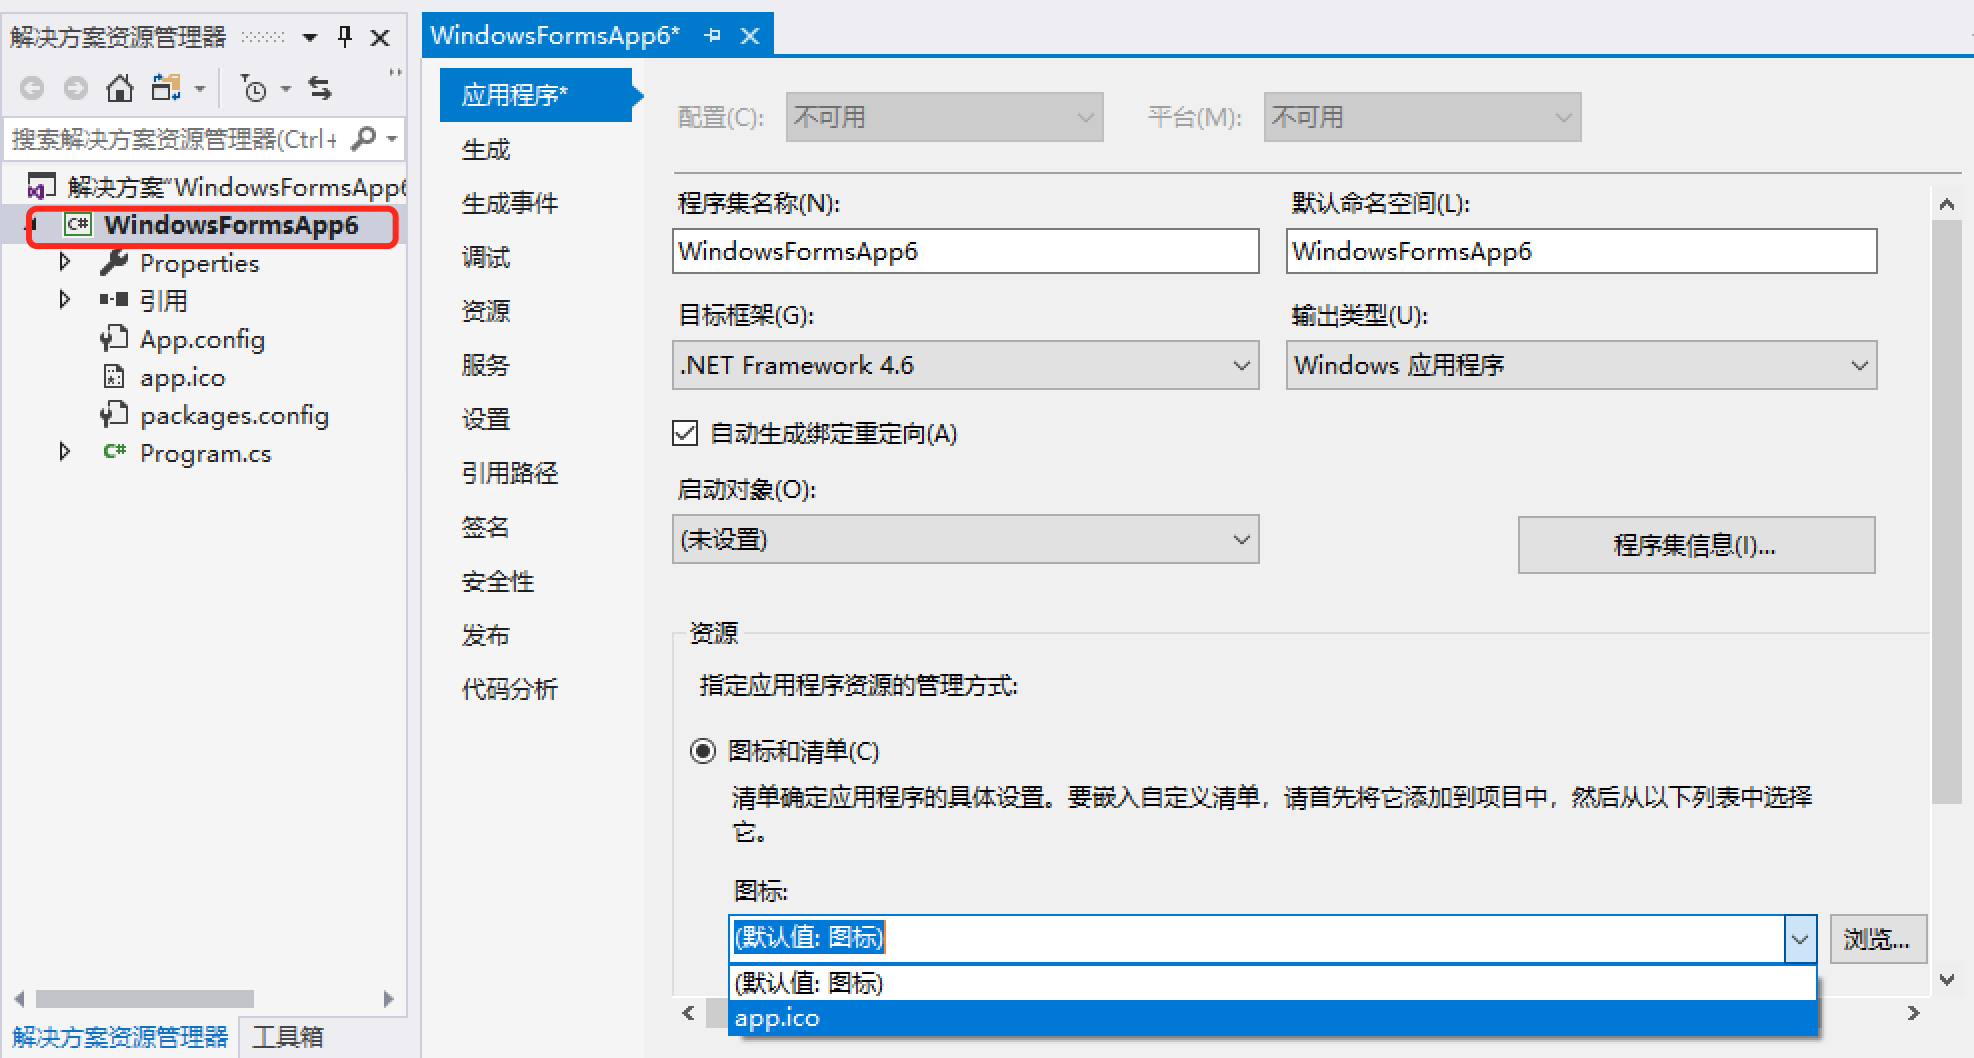Open the 代码分析 code analysis tab
The height and width of the screenshot is (1058, 1974).
[x=510, y=689]
